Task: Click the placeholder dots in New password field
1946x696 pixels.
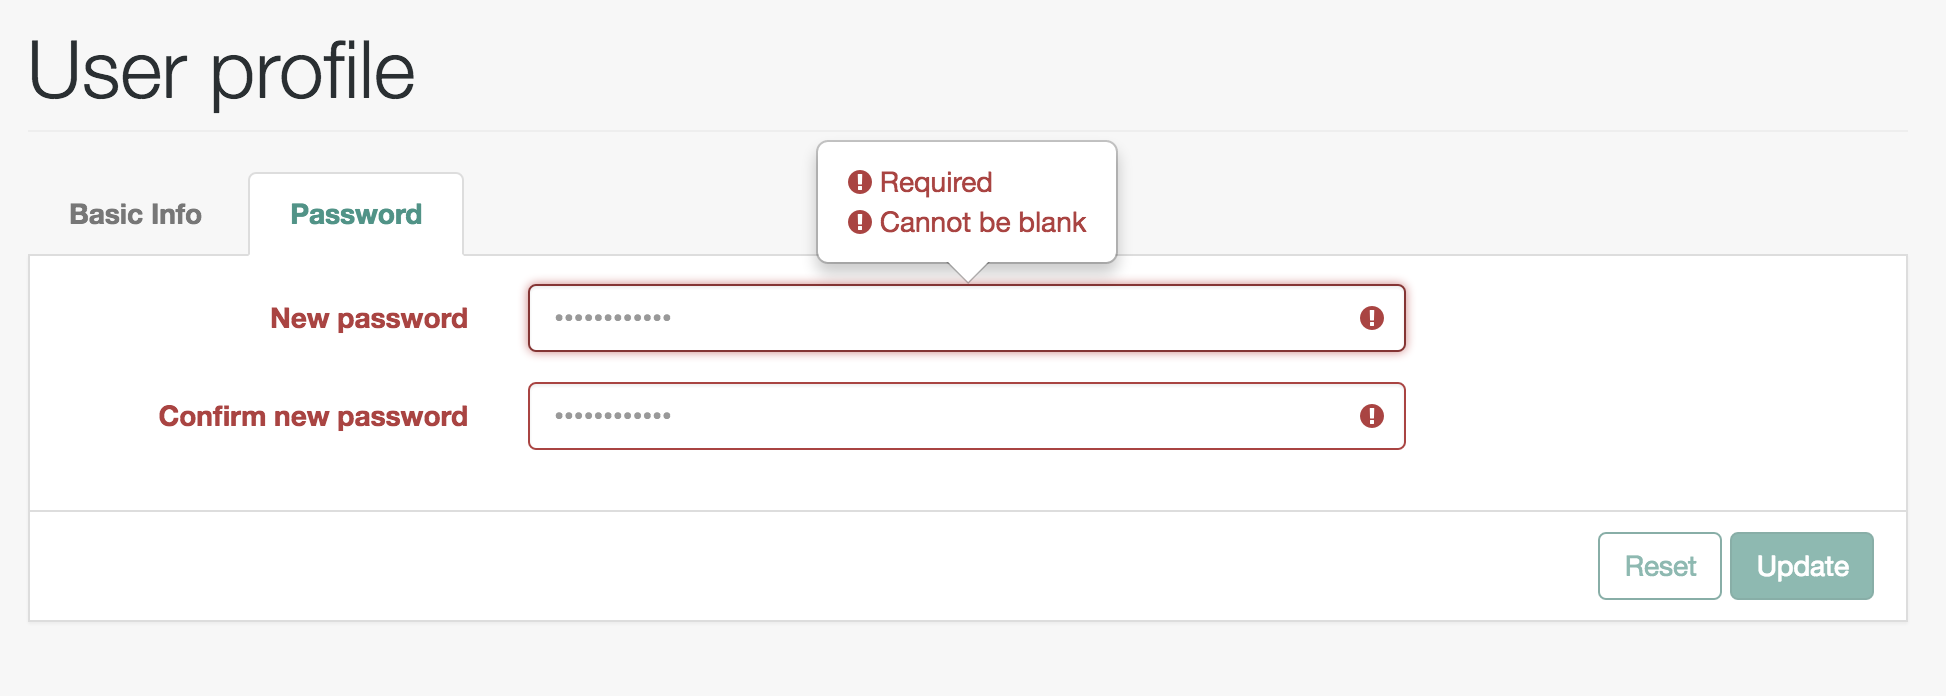Action: pyautogui.click(x=613, y=318)
